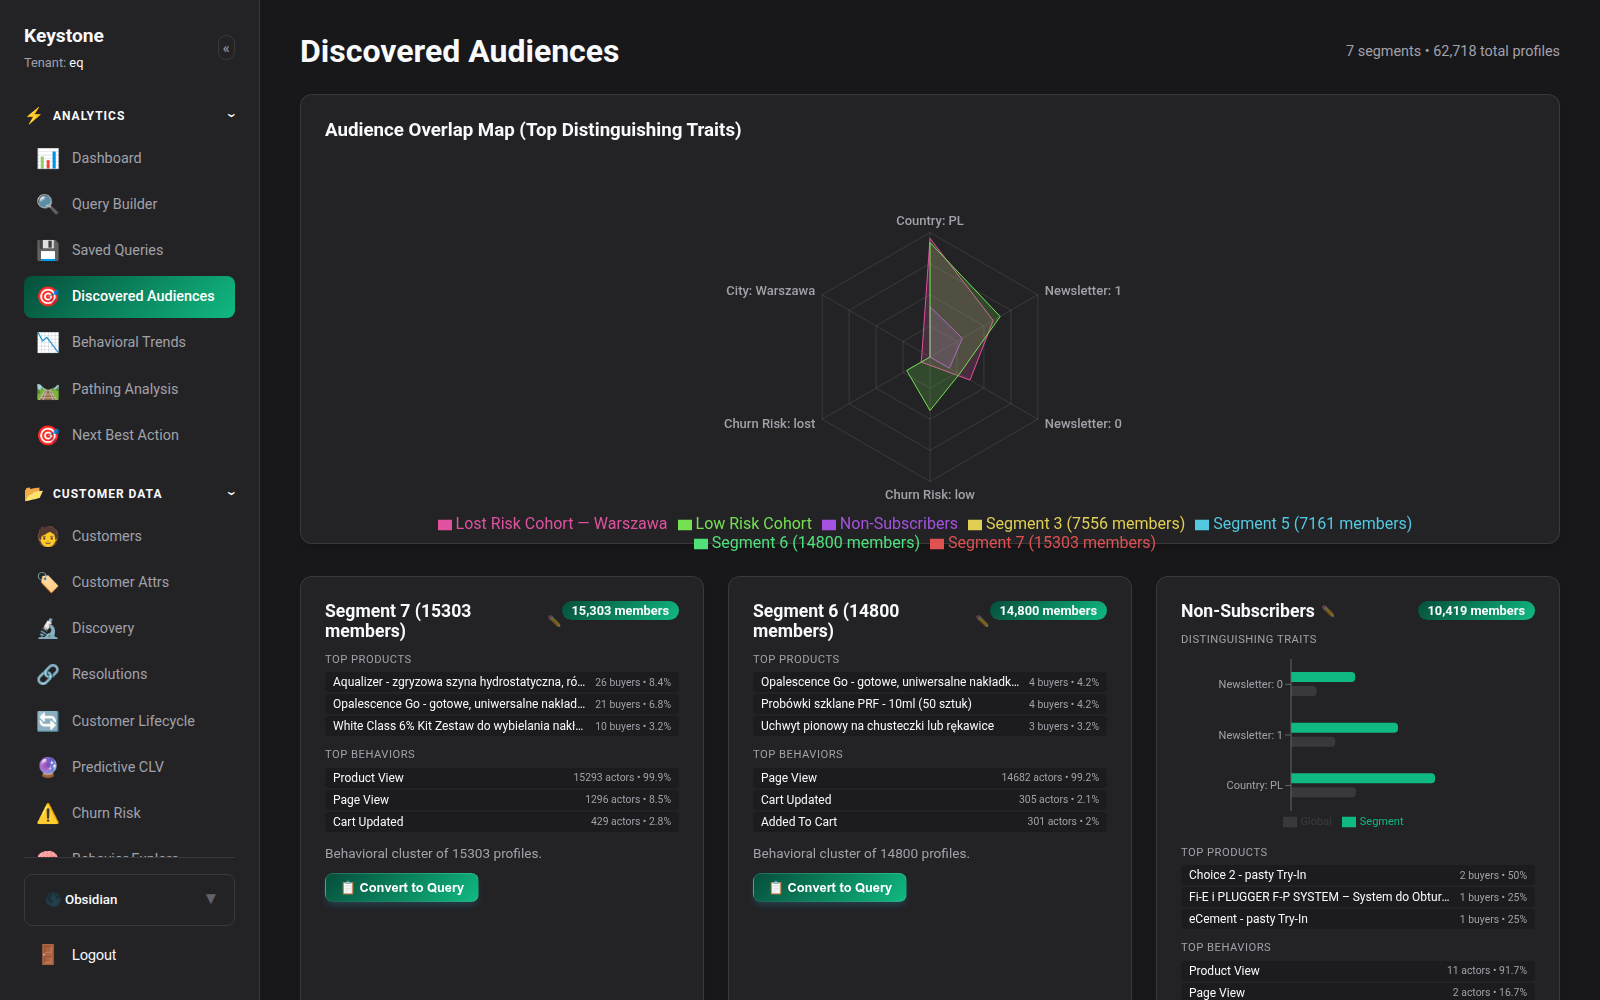Rename Non-Subscribers using pencil icon
This screenshot has height=1000, width=1600.
[x=1328, y=611]
